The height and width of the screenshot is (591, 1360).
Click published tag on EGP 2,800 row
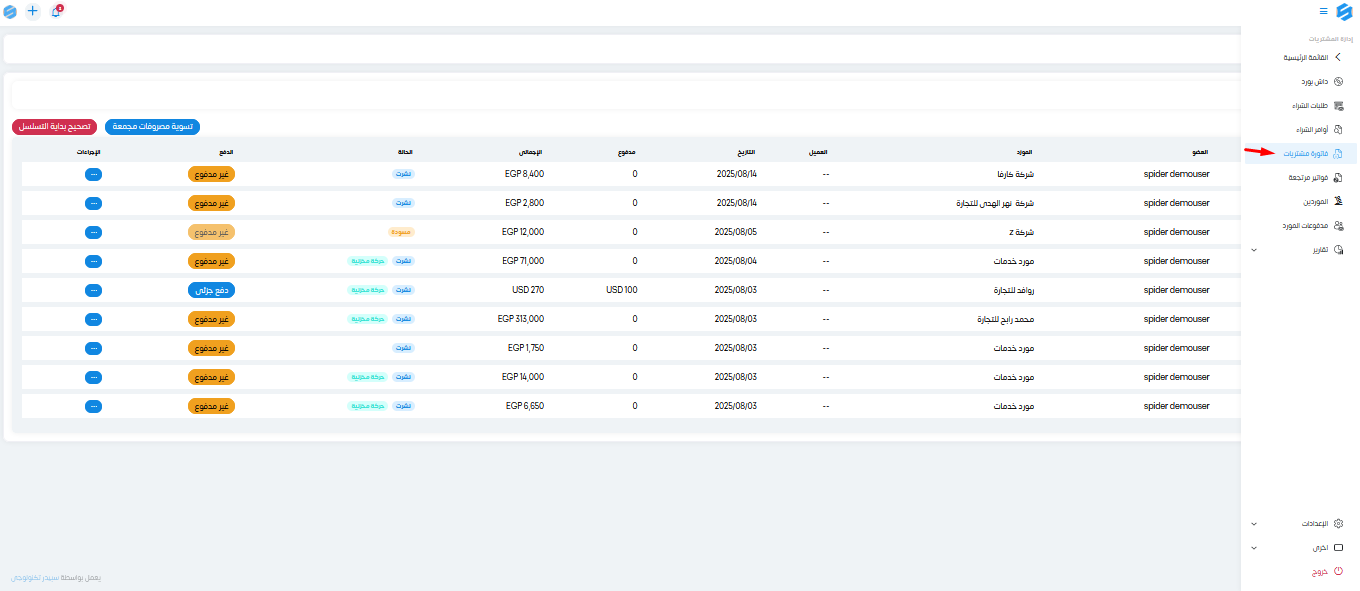click(402, 203)
